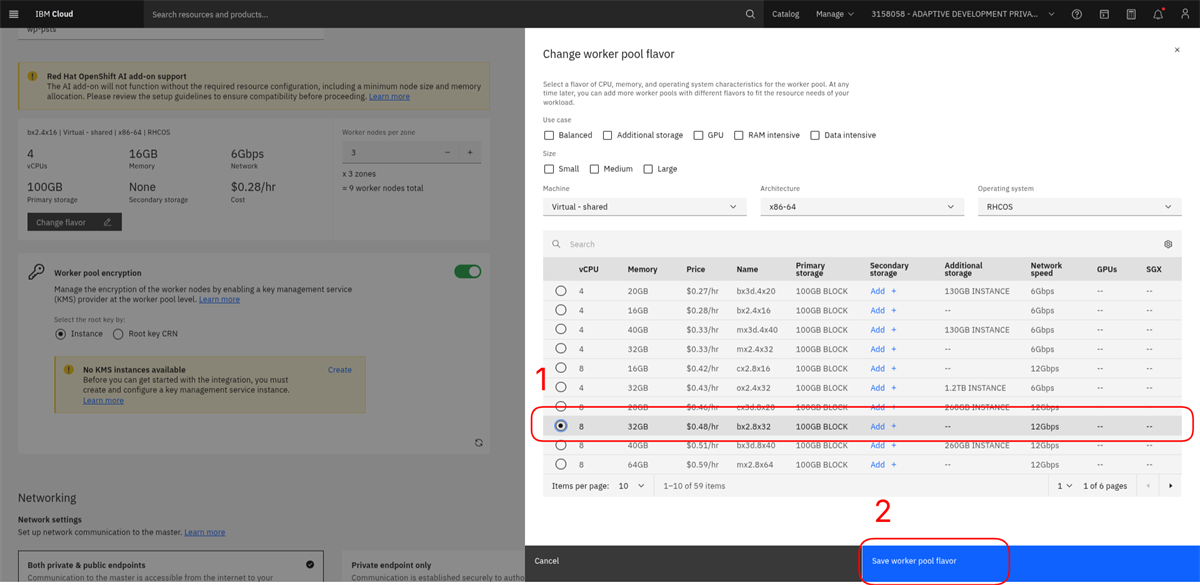Check the Medium size filter
Screen dimensions: 1200x585
click(x=594, y=169)
